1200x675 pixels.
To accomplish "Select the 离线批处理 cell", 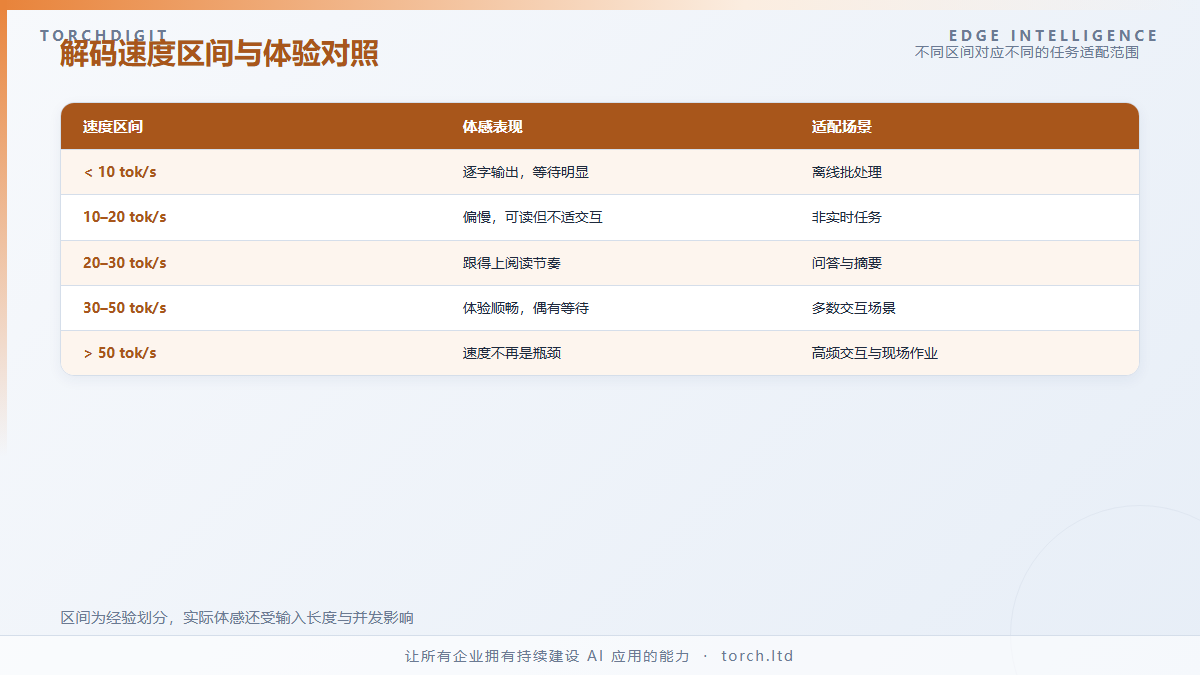I will pyautogui.click(x=847, y=172).
